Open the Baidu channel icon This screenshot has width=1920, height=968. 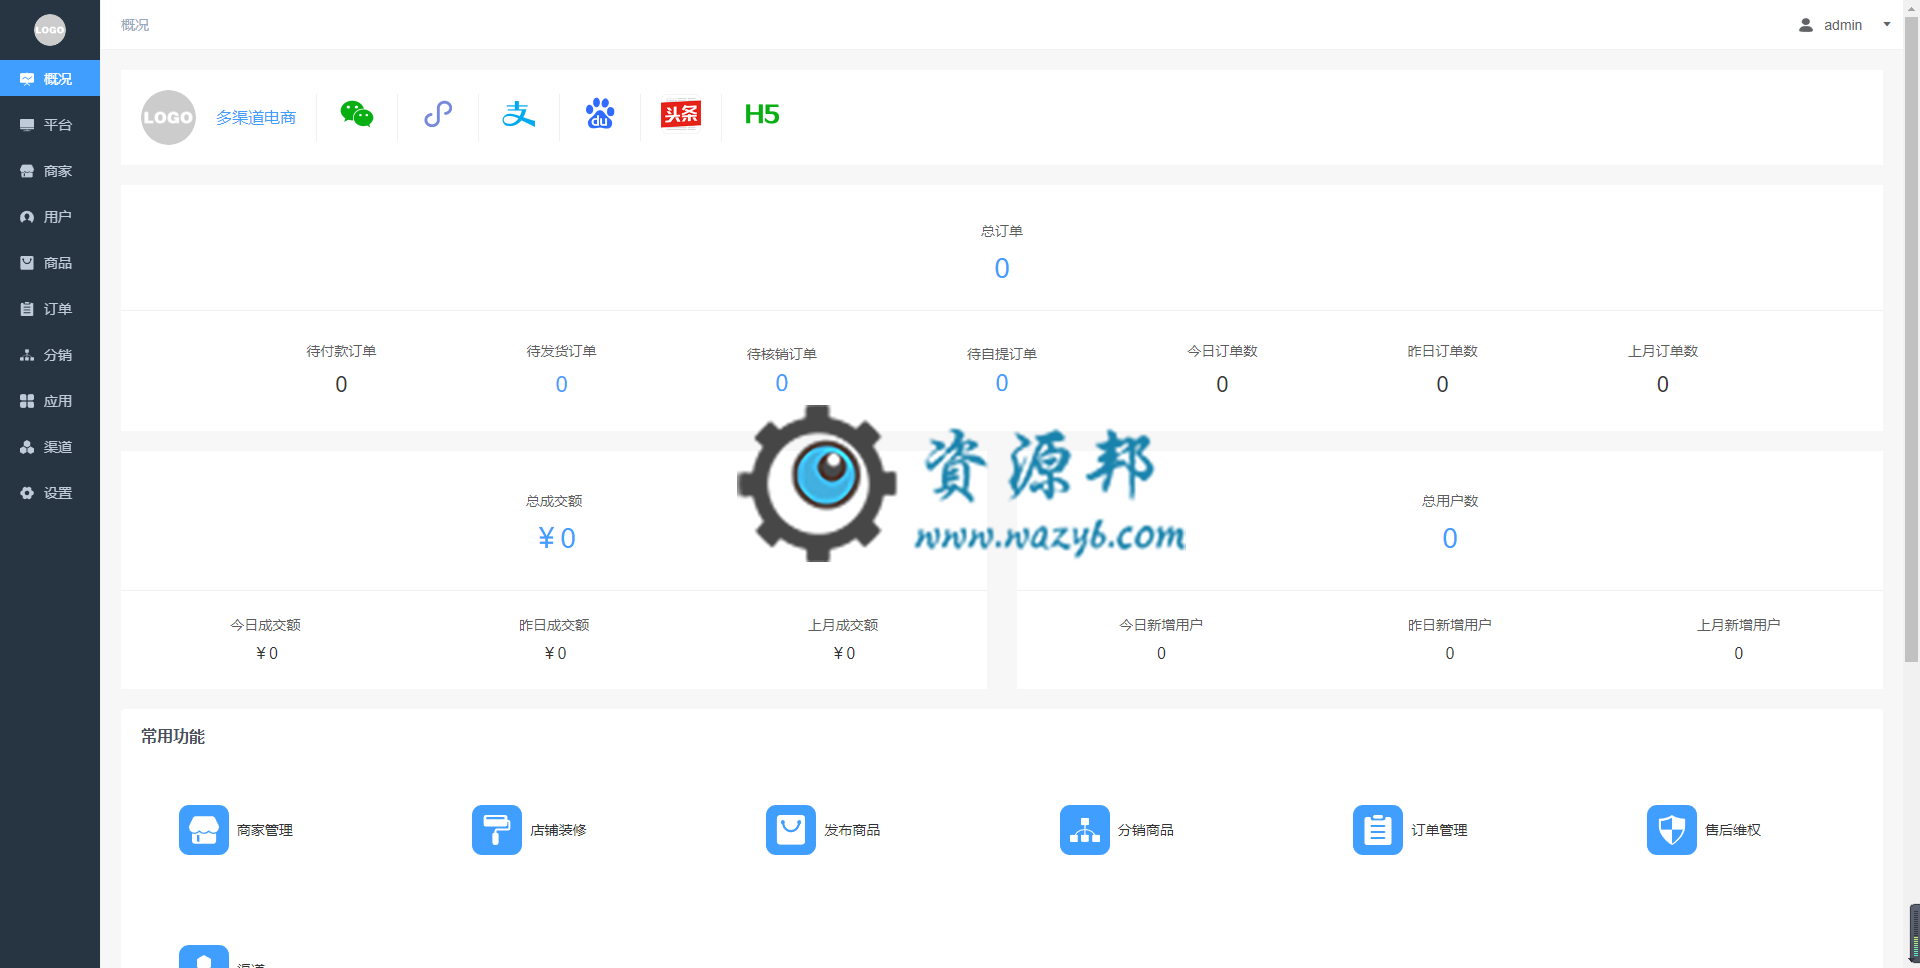(x=600, y=114)
